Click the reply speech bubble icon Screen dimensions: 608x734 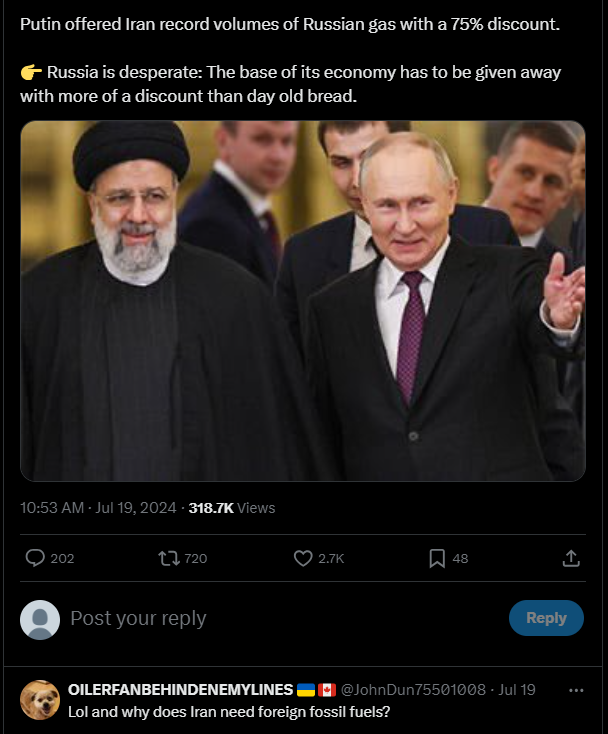tap(35, 558)
